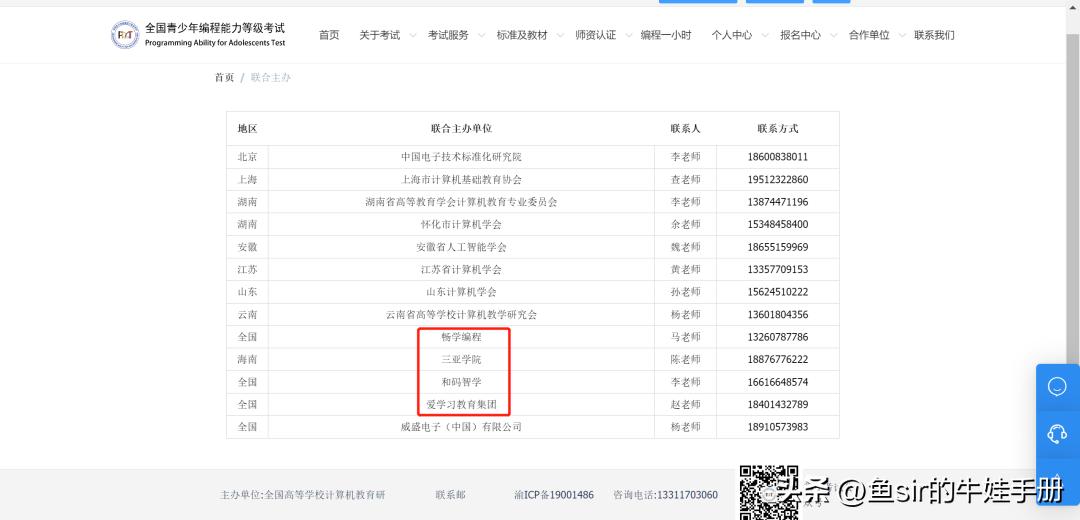The width and height of the screenshot is (1080, 520).
Task: Click the site title 全国青少年编程能力等级考试
Action: click(215, 28)
